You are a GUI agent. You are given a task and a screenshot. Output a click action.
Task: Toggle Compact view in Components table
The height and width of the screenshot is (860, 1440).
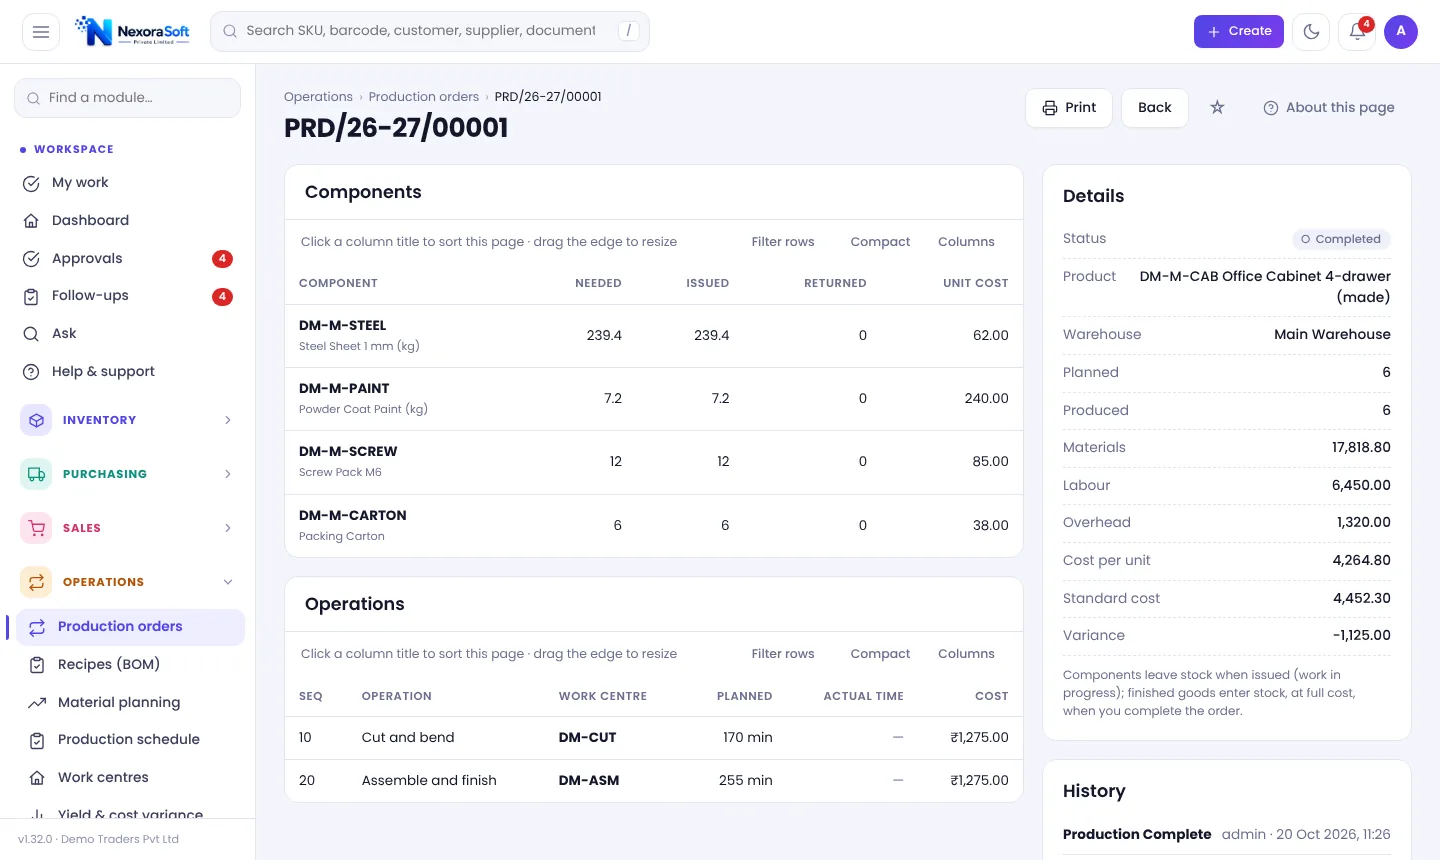pos(880,242)
